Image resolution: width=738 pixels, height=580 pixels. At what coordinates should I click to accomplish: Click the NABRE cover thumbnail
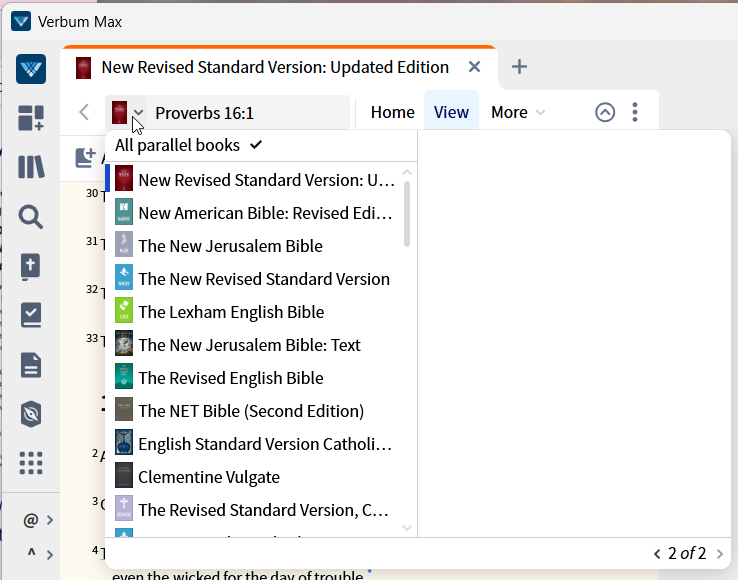point(124,212)
